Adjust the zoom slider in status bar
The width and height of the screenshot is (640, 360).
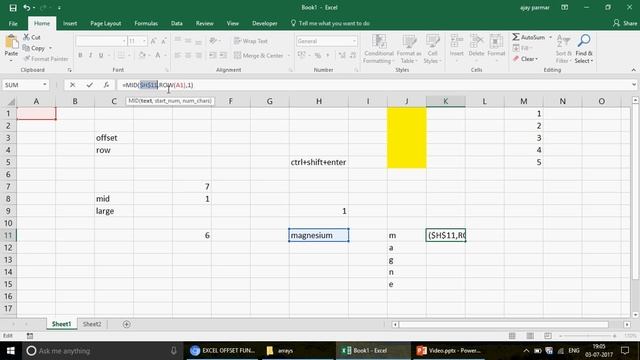click(x=588, y=336)
